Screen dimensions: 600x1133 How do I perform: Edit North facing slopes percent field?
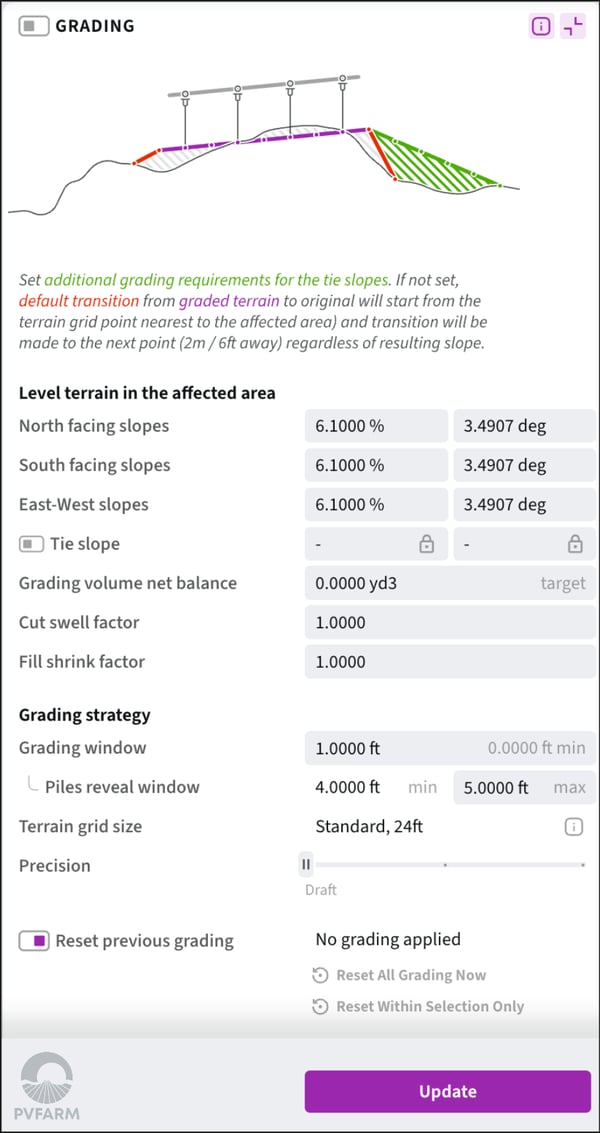pos(376,426)
